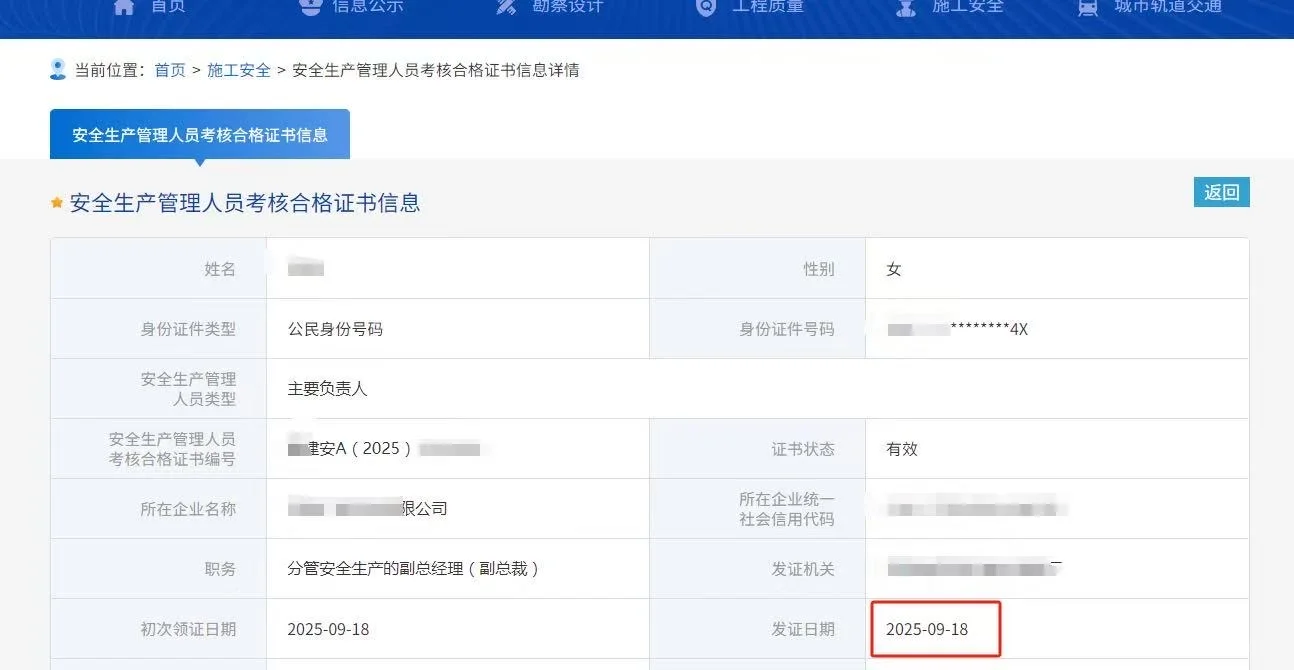Viewport: 1294px width, 670px height.
Task: Click the 信息公示 icon in top navigation
Action: (x=310, y=7)
